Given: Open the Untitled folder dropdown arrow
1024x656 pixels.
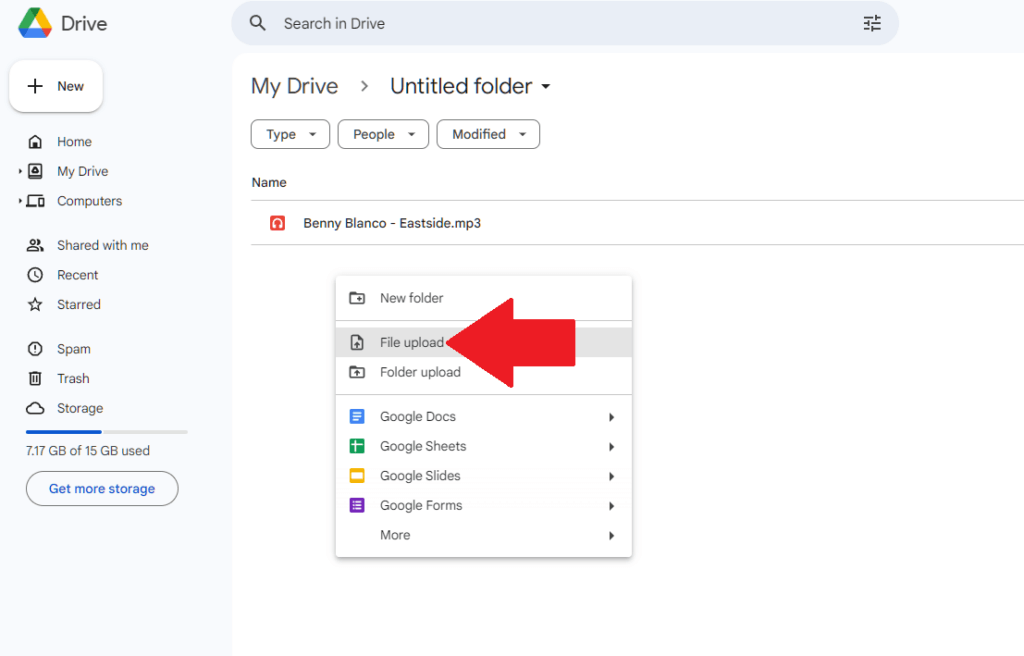Looking at the screenshot, I should pyautogui.click(x=546, y=86).
